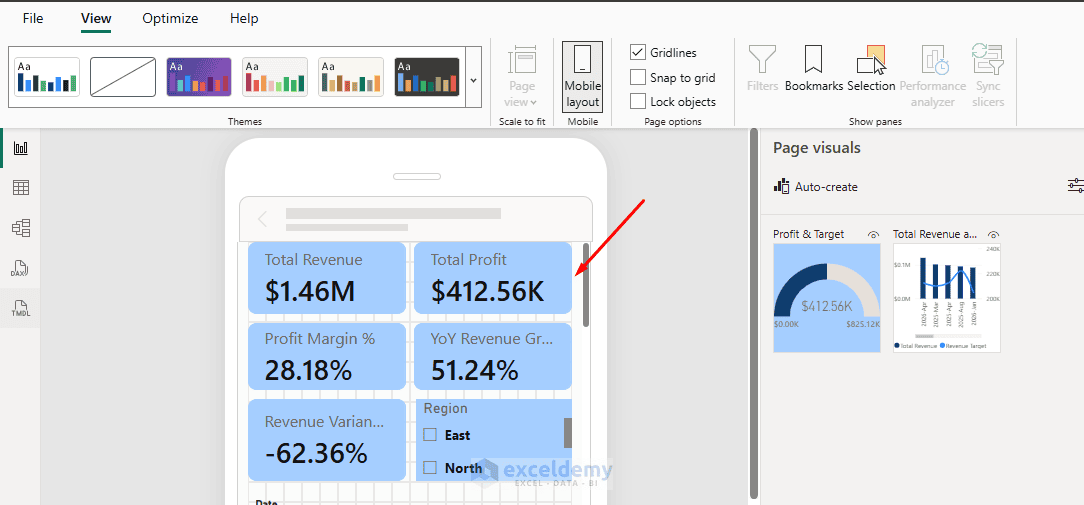This screenshot has width=1084, height=505.
Task: Uncheck the Gridlines checkbox
Action: click(x=637, y=53)
